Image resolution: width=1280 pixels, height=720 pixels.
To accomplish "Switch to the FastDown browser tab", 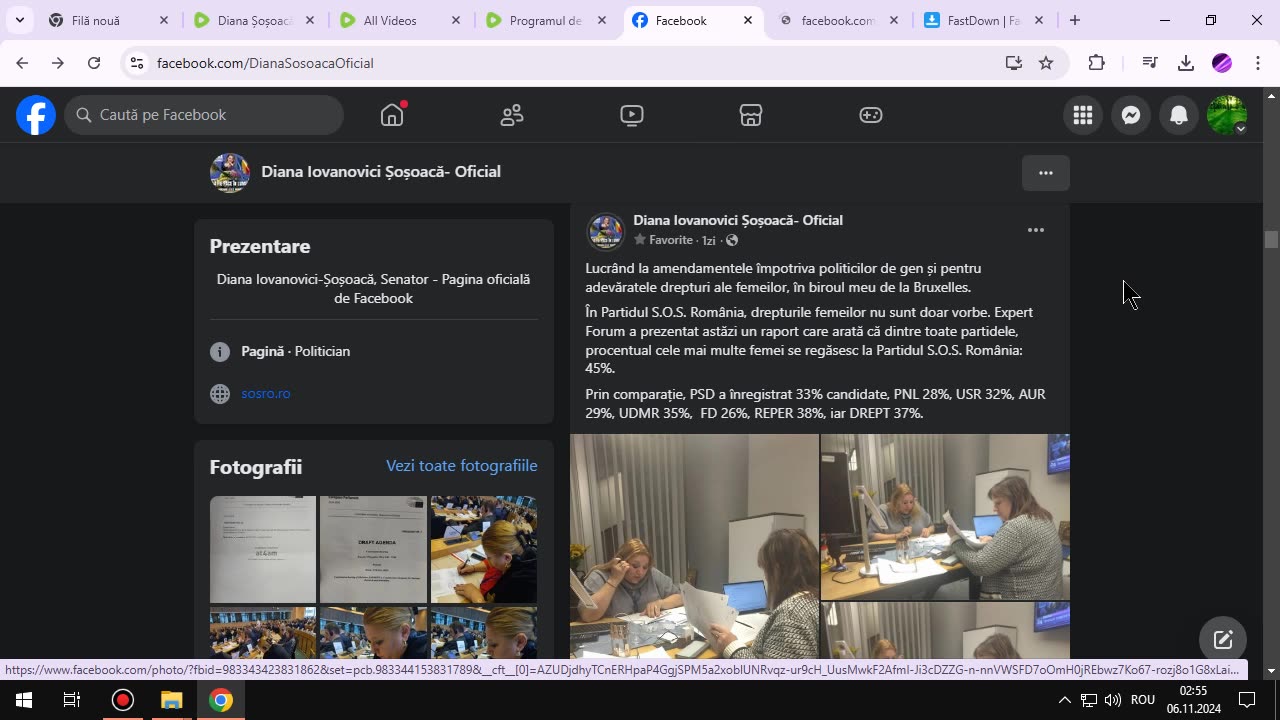I will click(983, 20).
